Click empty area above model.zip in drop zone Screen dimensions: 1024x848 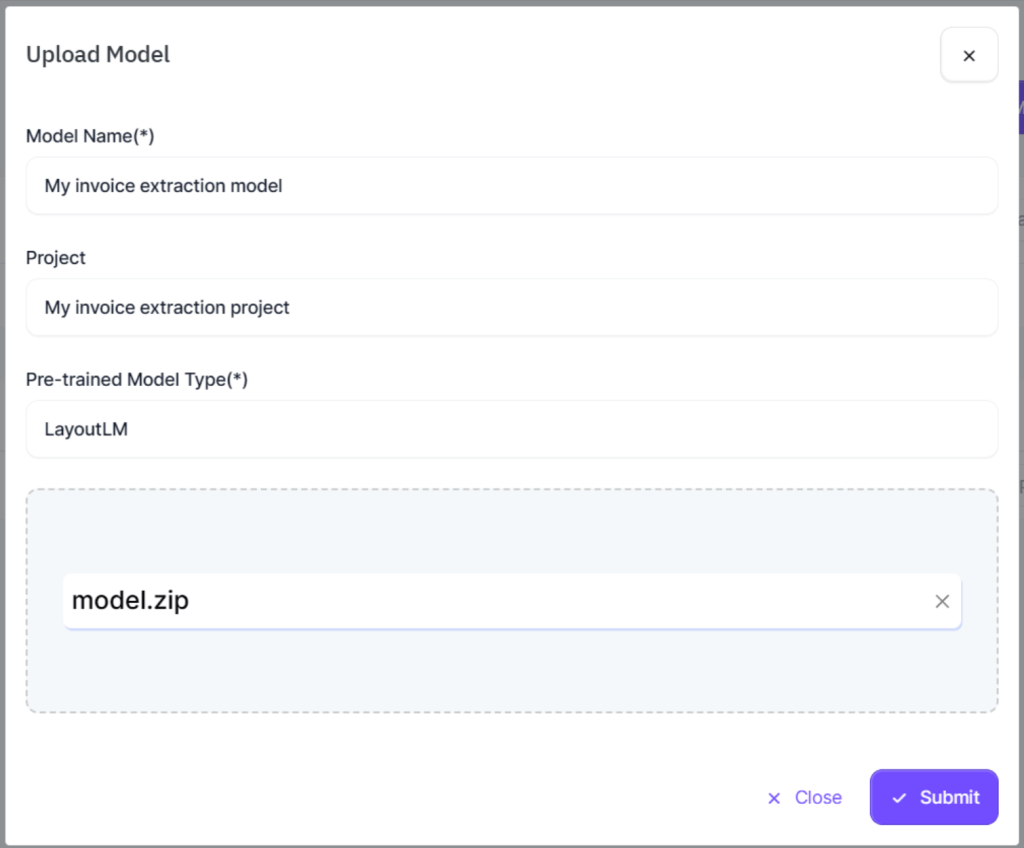point(512,532)
